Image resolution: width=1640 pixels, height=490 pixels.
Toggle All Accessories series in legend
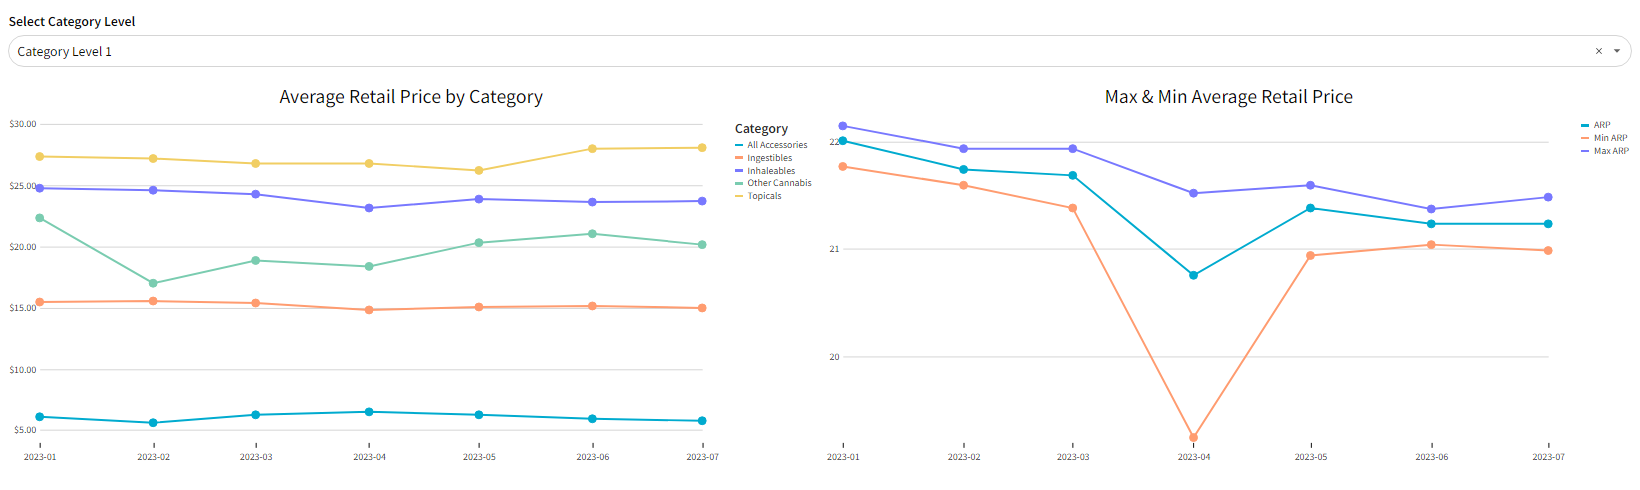[776, 145]
